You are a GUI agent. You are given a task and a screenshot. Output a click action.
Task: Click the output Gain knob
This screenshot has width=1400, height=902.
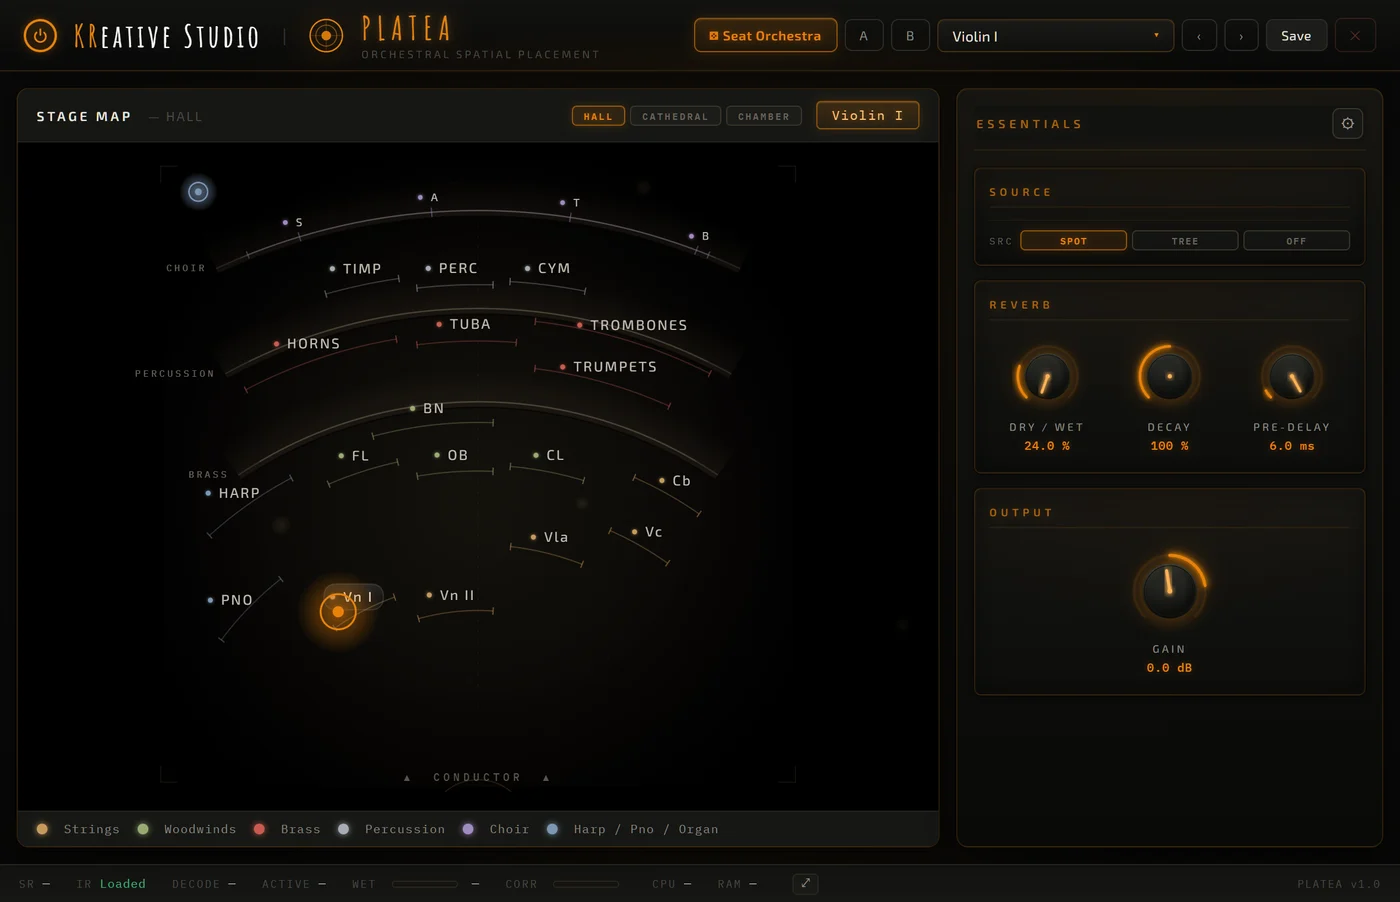pyautogui.click(x=1169, y=590)
